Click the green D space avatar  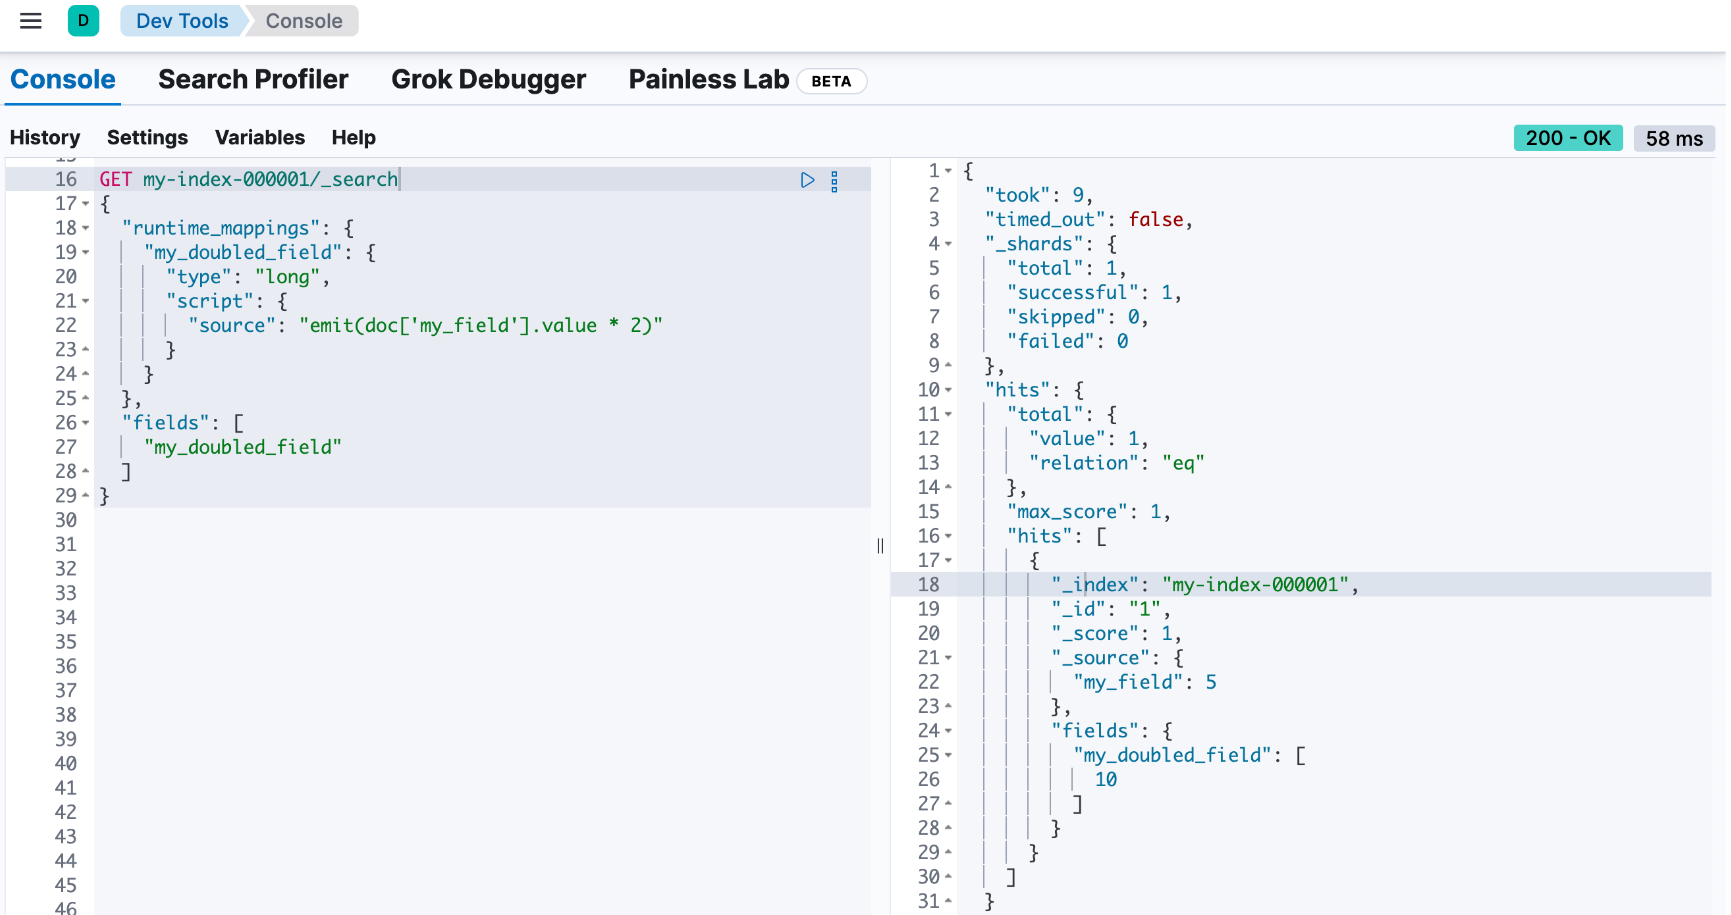pos(83,21)
